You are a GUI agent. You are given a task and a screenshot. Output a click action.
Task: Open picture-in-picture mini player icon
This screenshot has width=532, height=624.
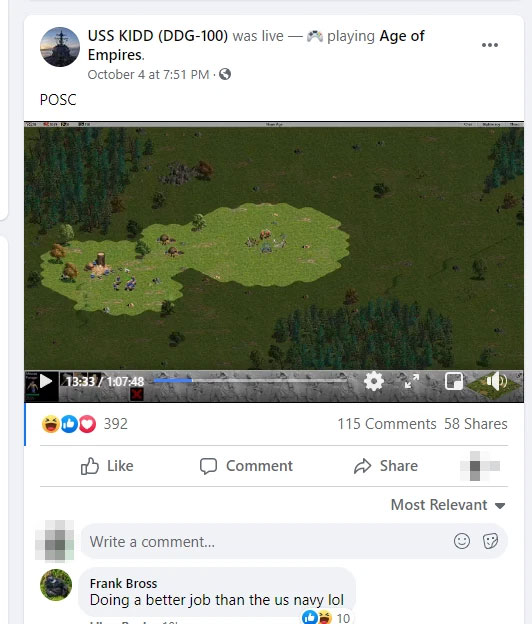[454, 381]
